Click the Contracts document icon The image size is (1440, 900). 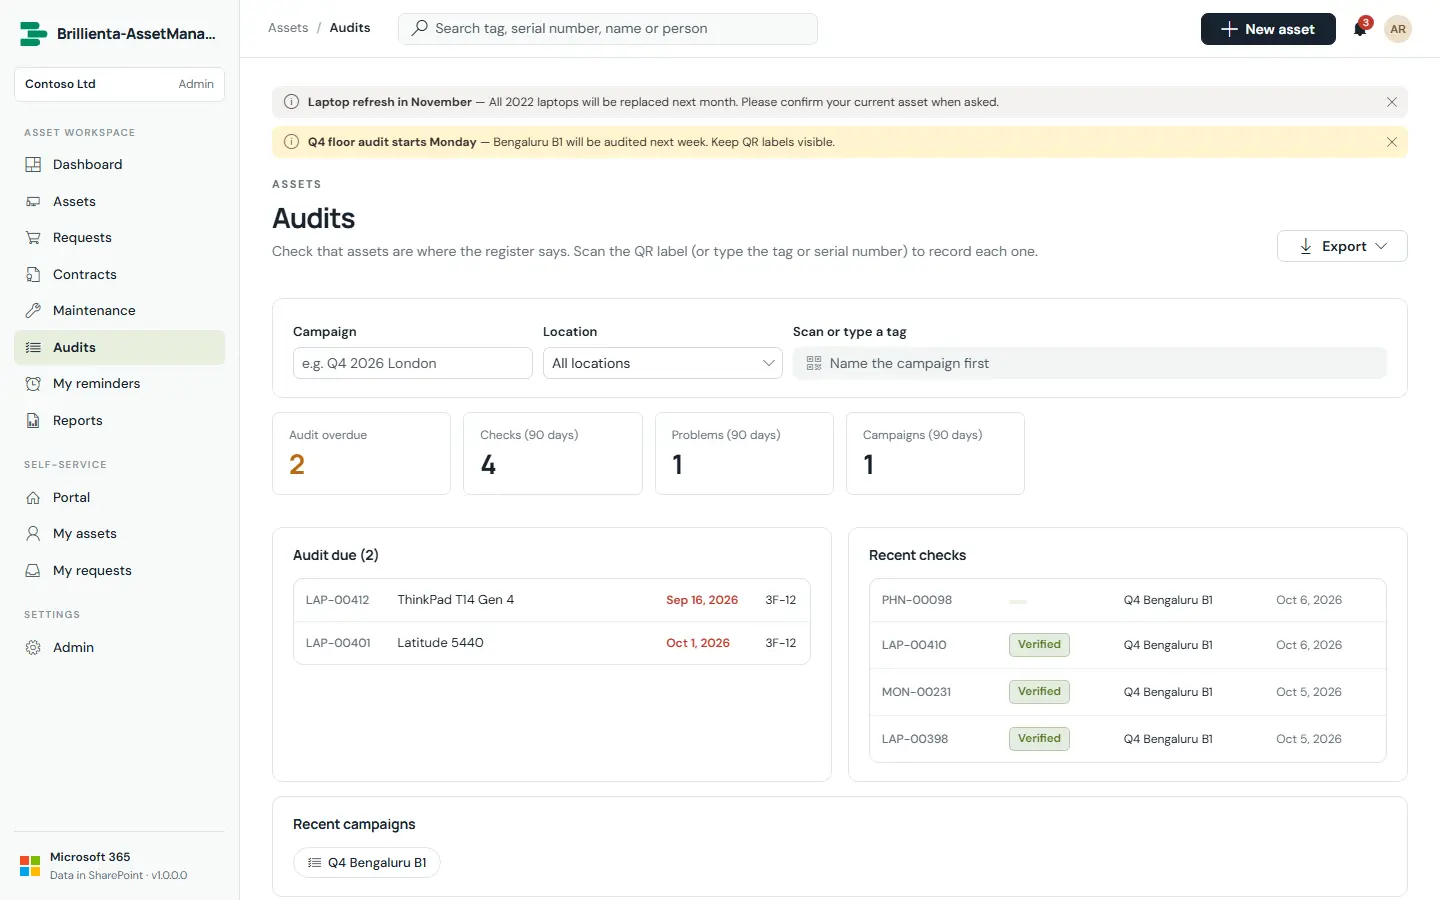(x=33, y=274)
